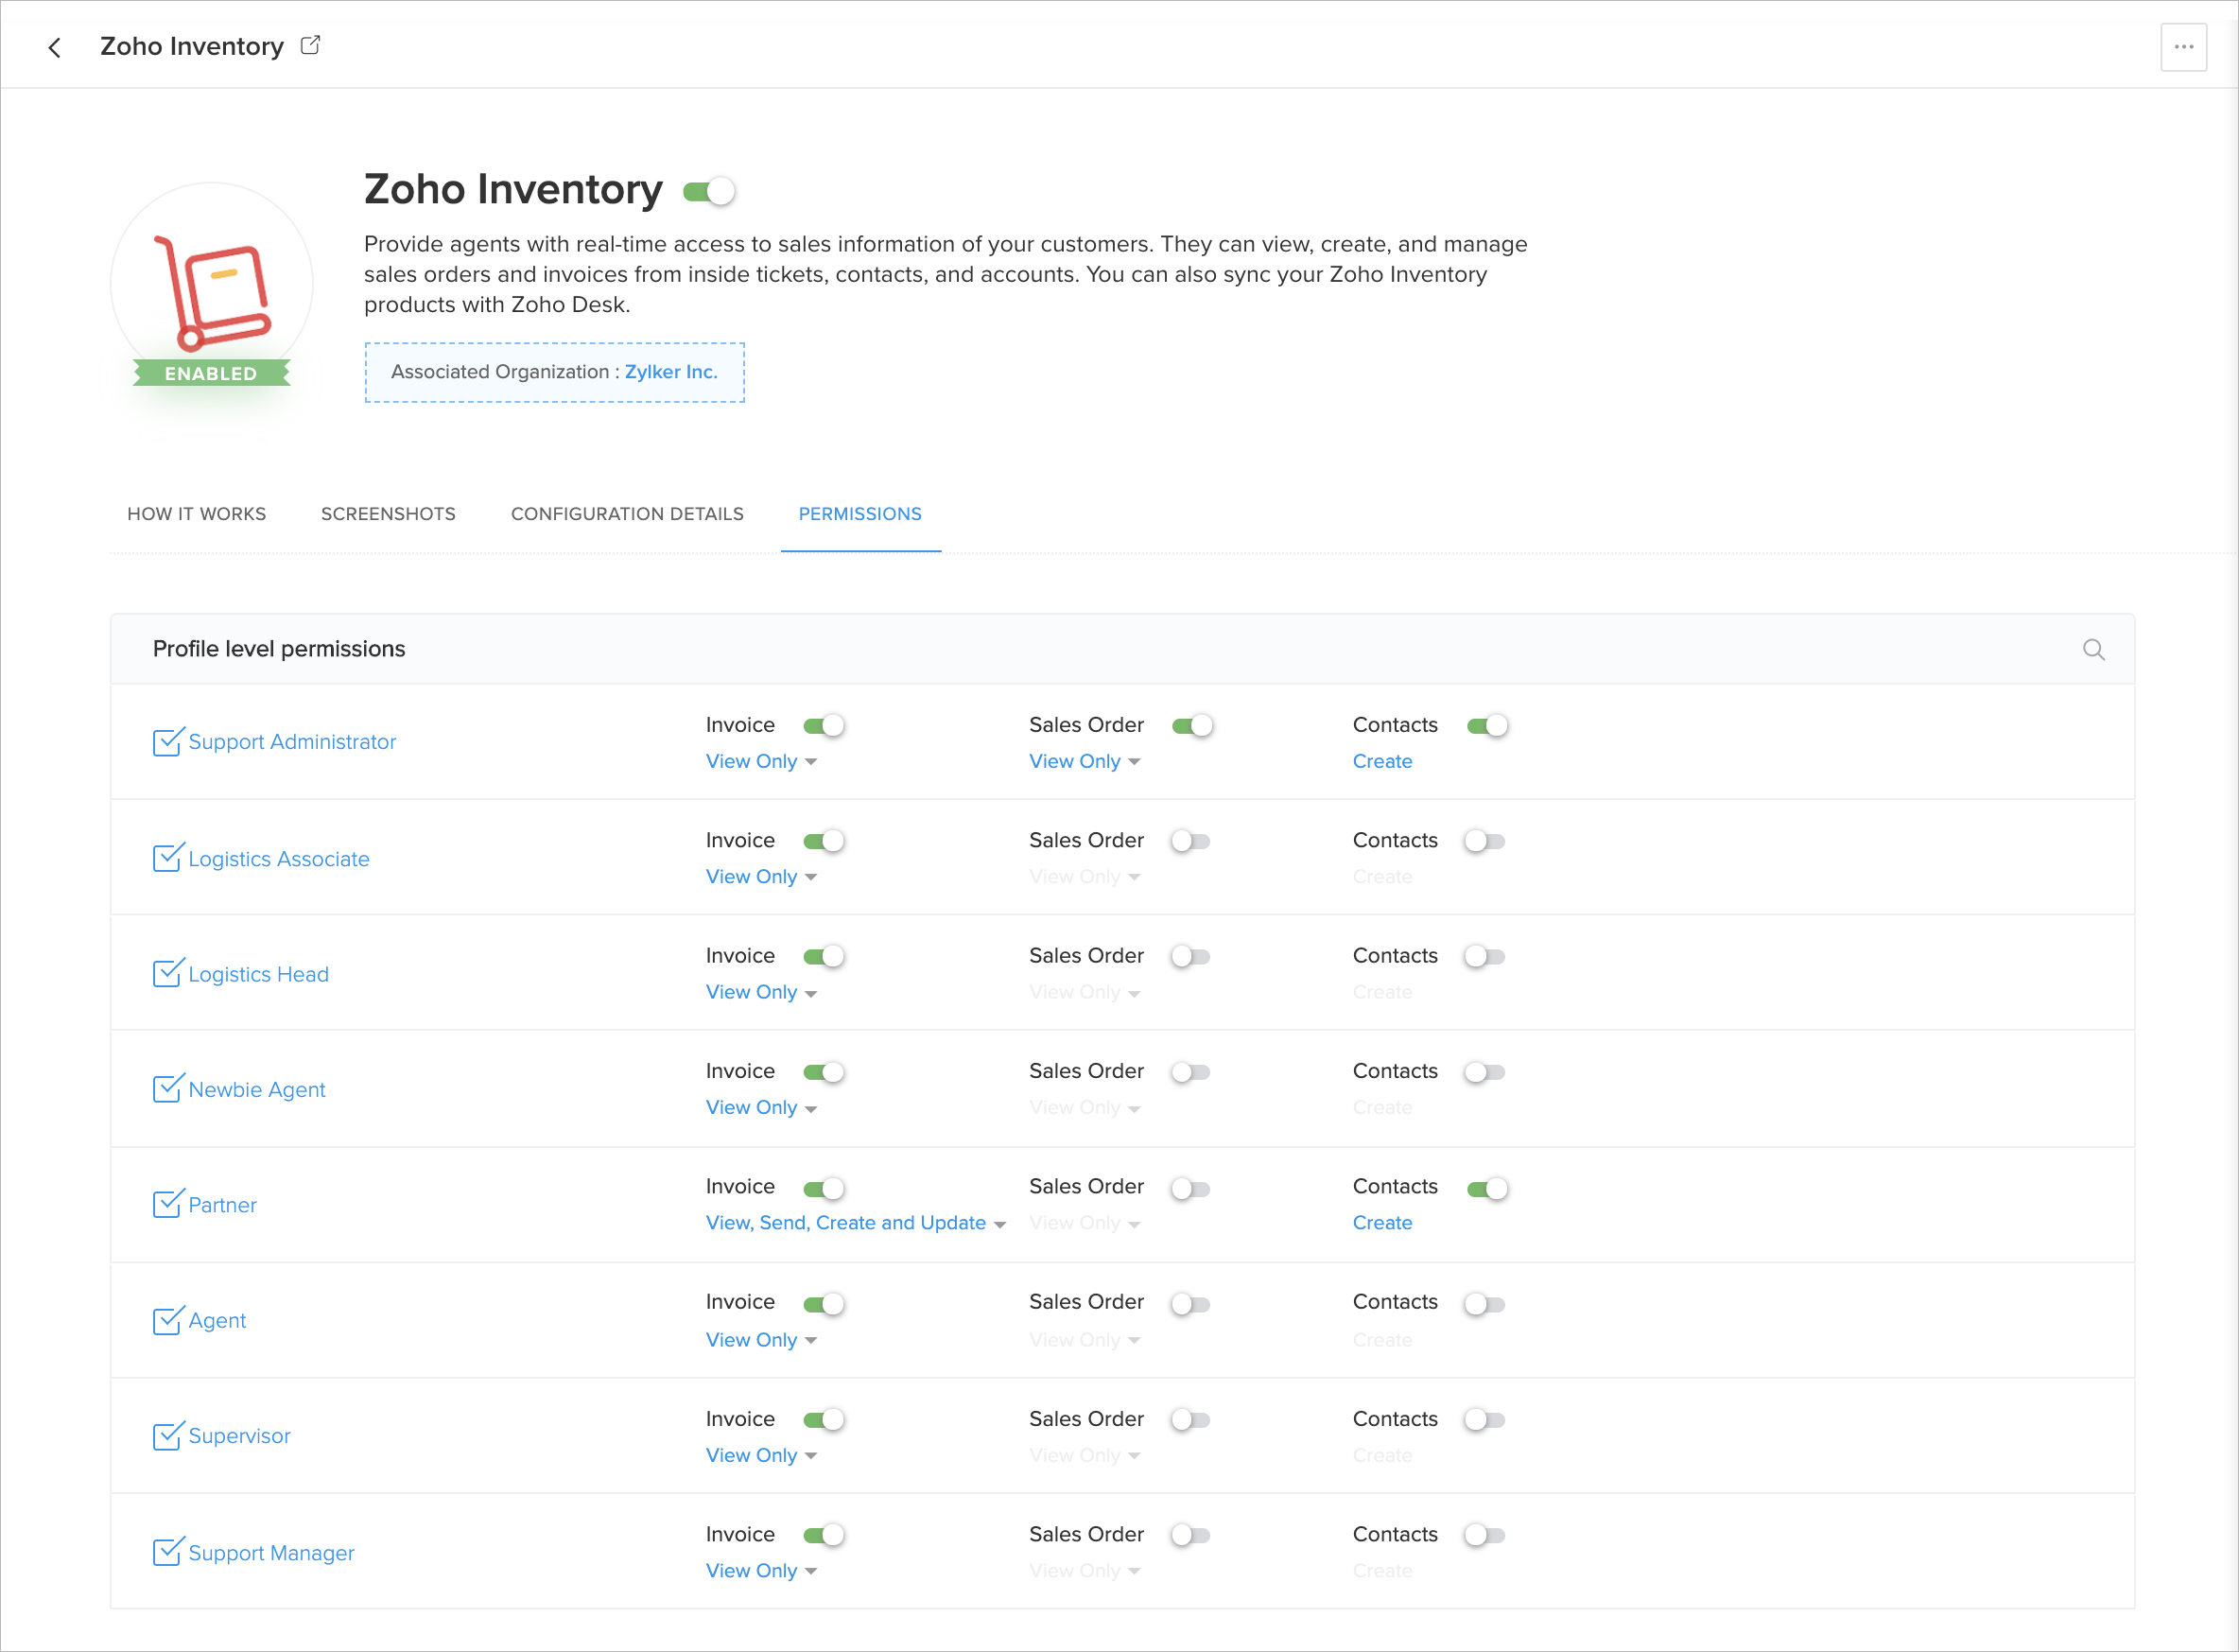Open the Zylker Inc. organization link

click(671, 372)
